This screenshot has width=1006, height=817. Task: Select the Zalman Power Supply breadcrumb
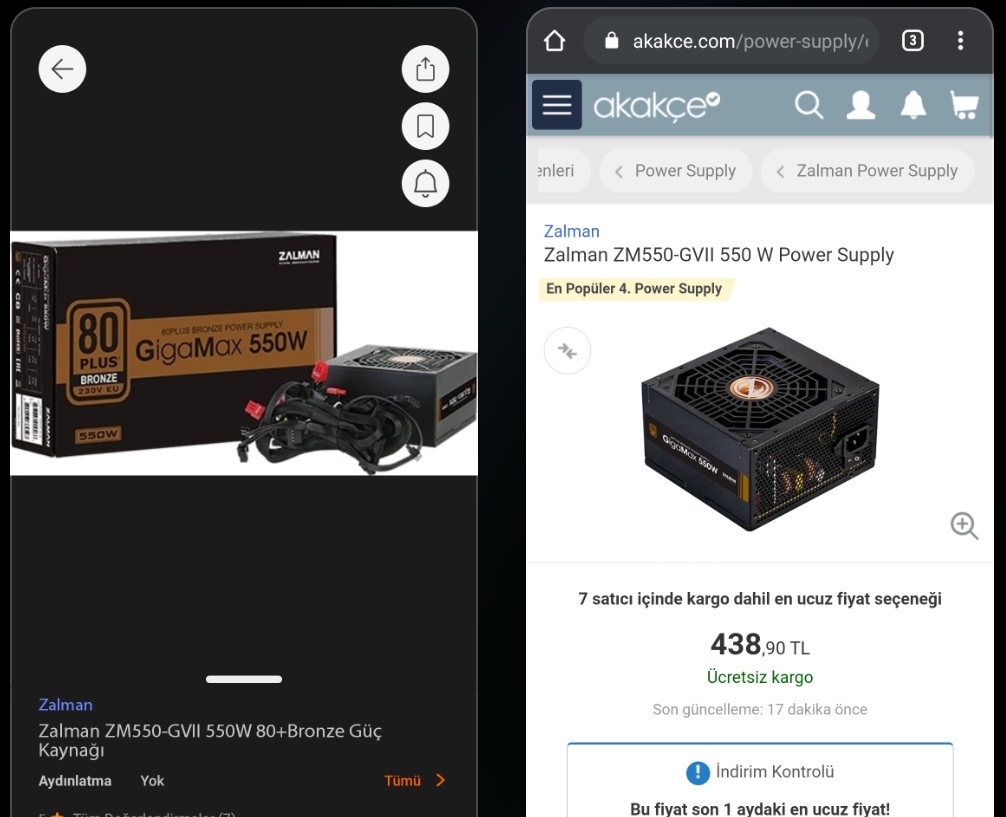(x=867, y=171)
